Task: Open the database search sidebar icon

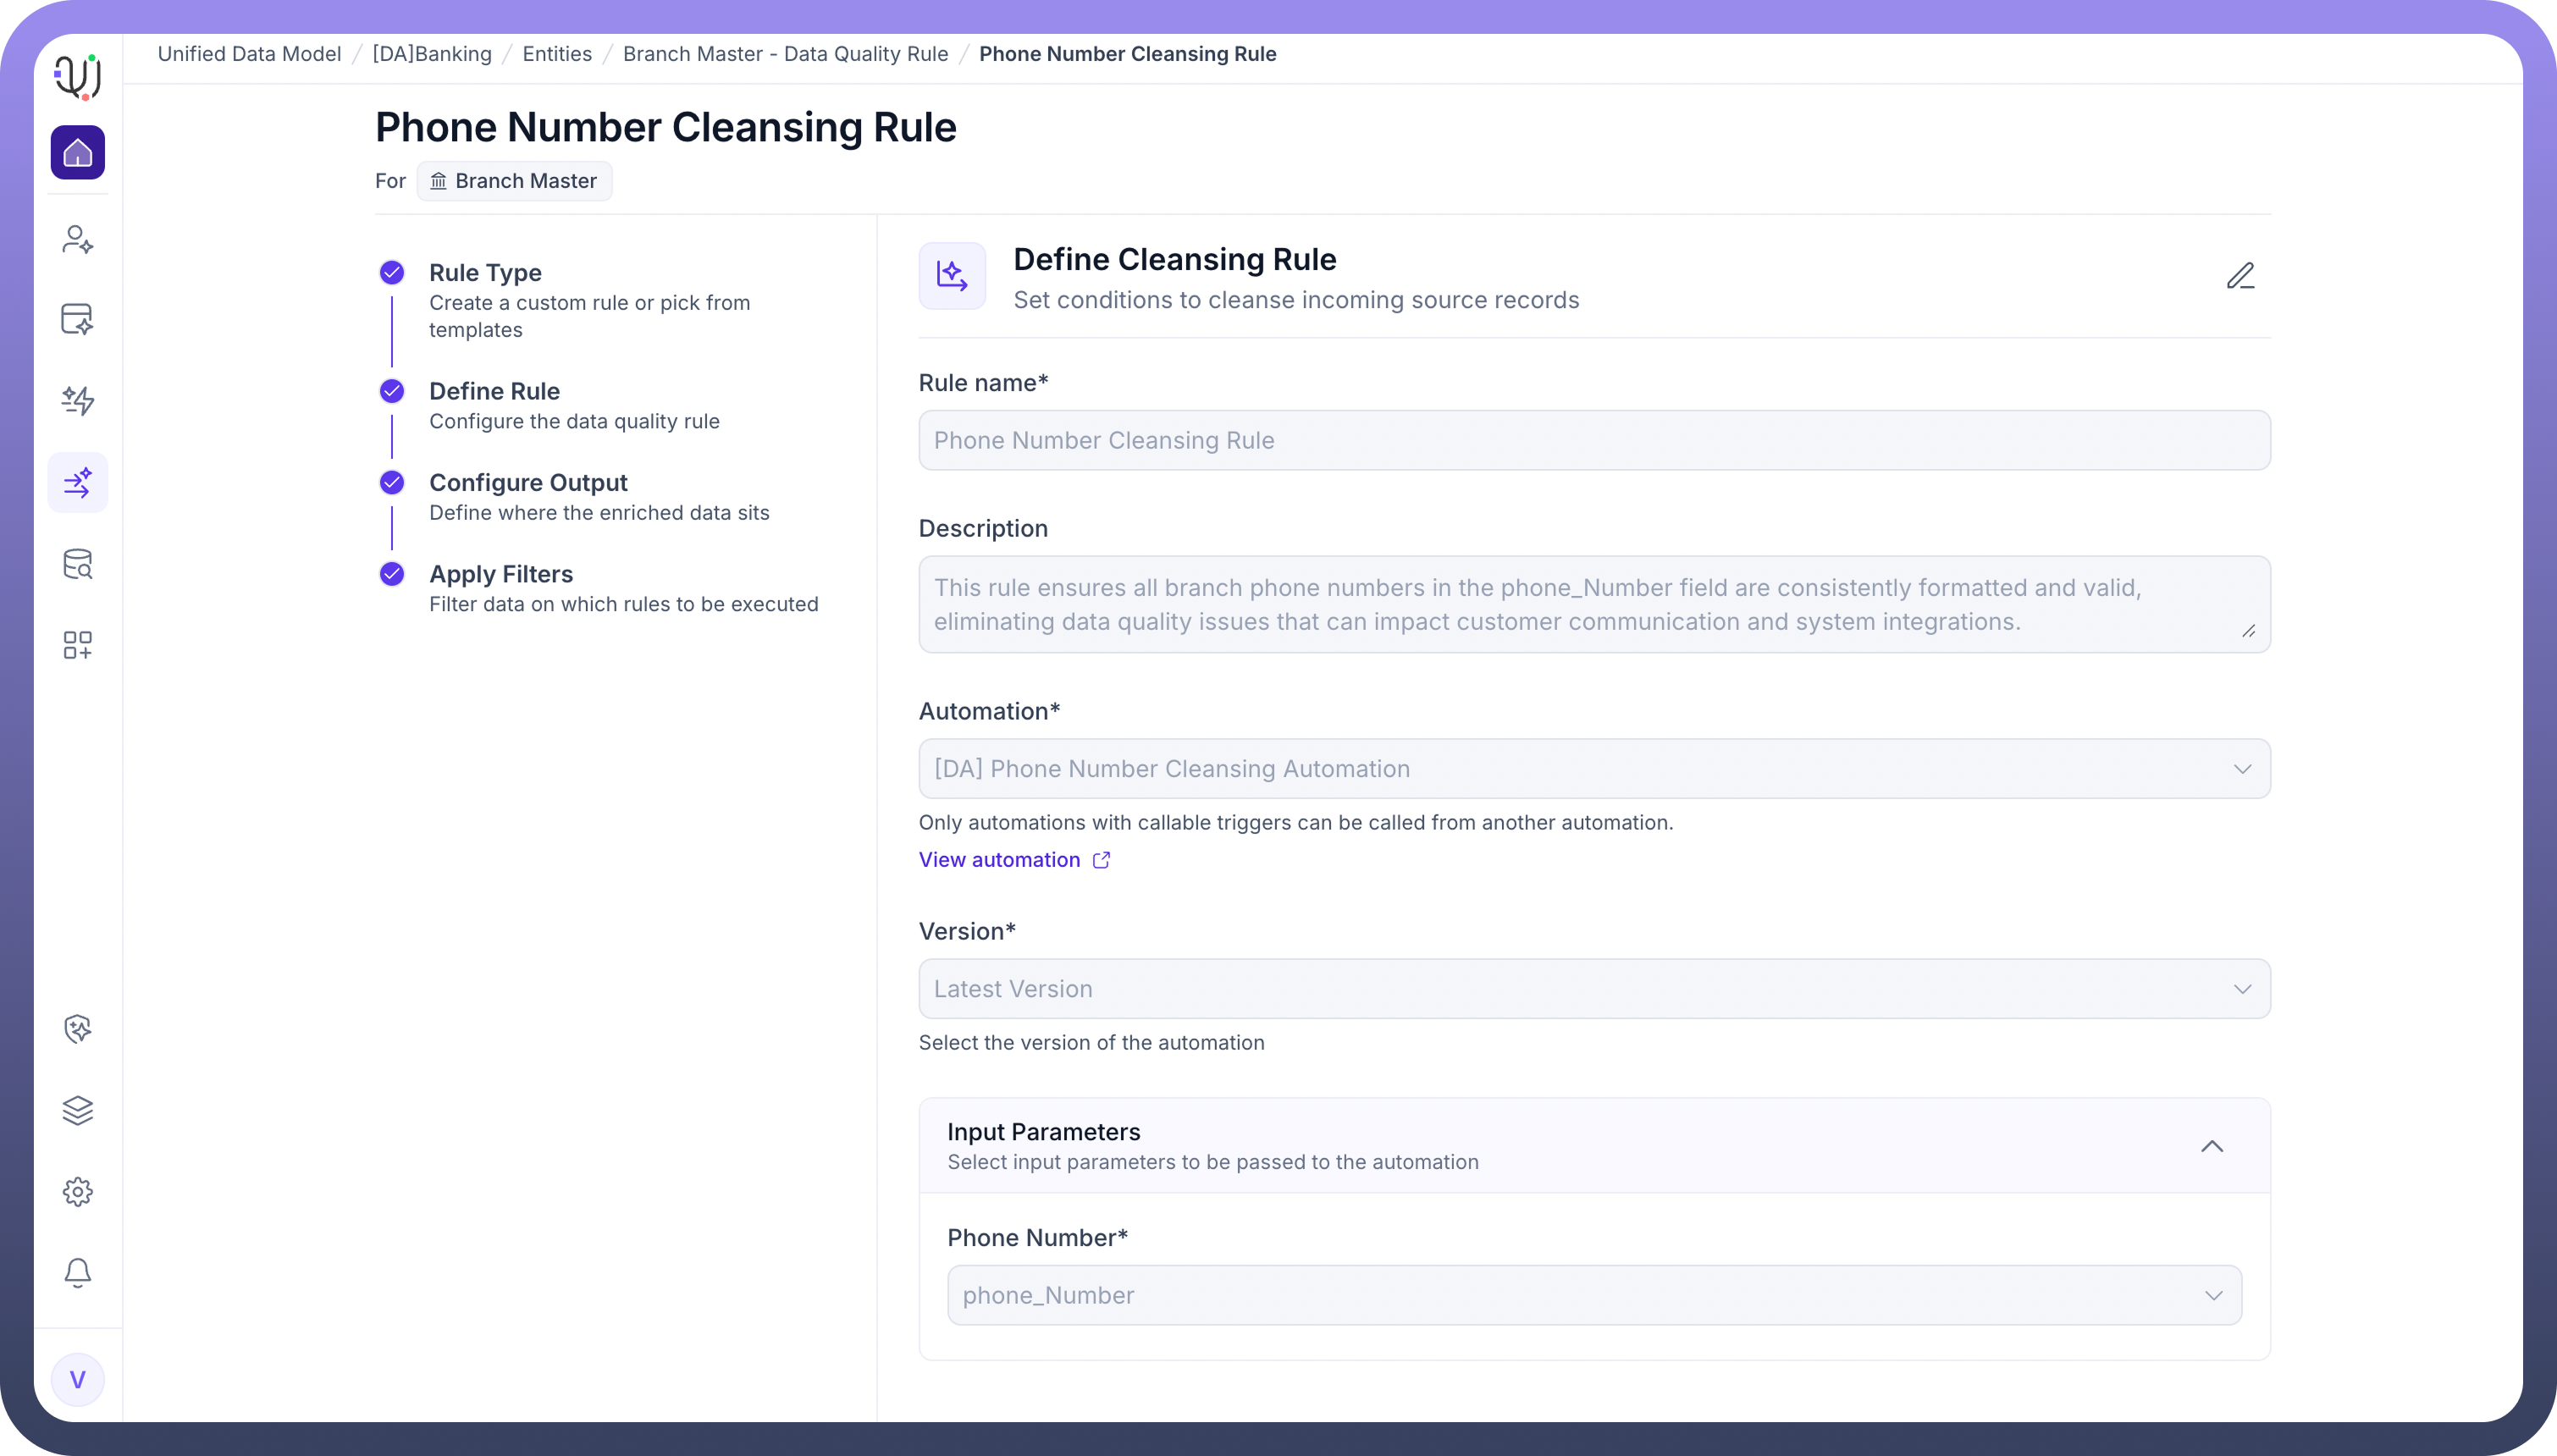Action: pos(78,564)
